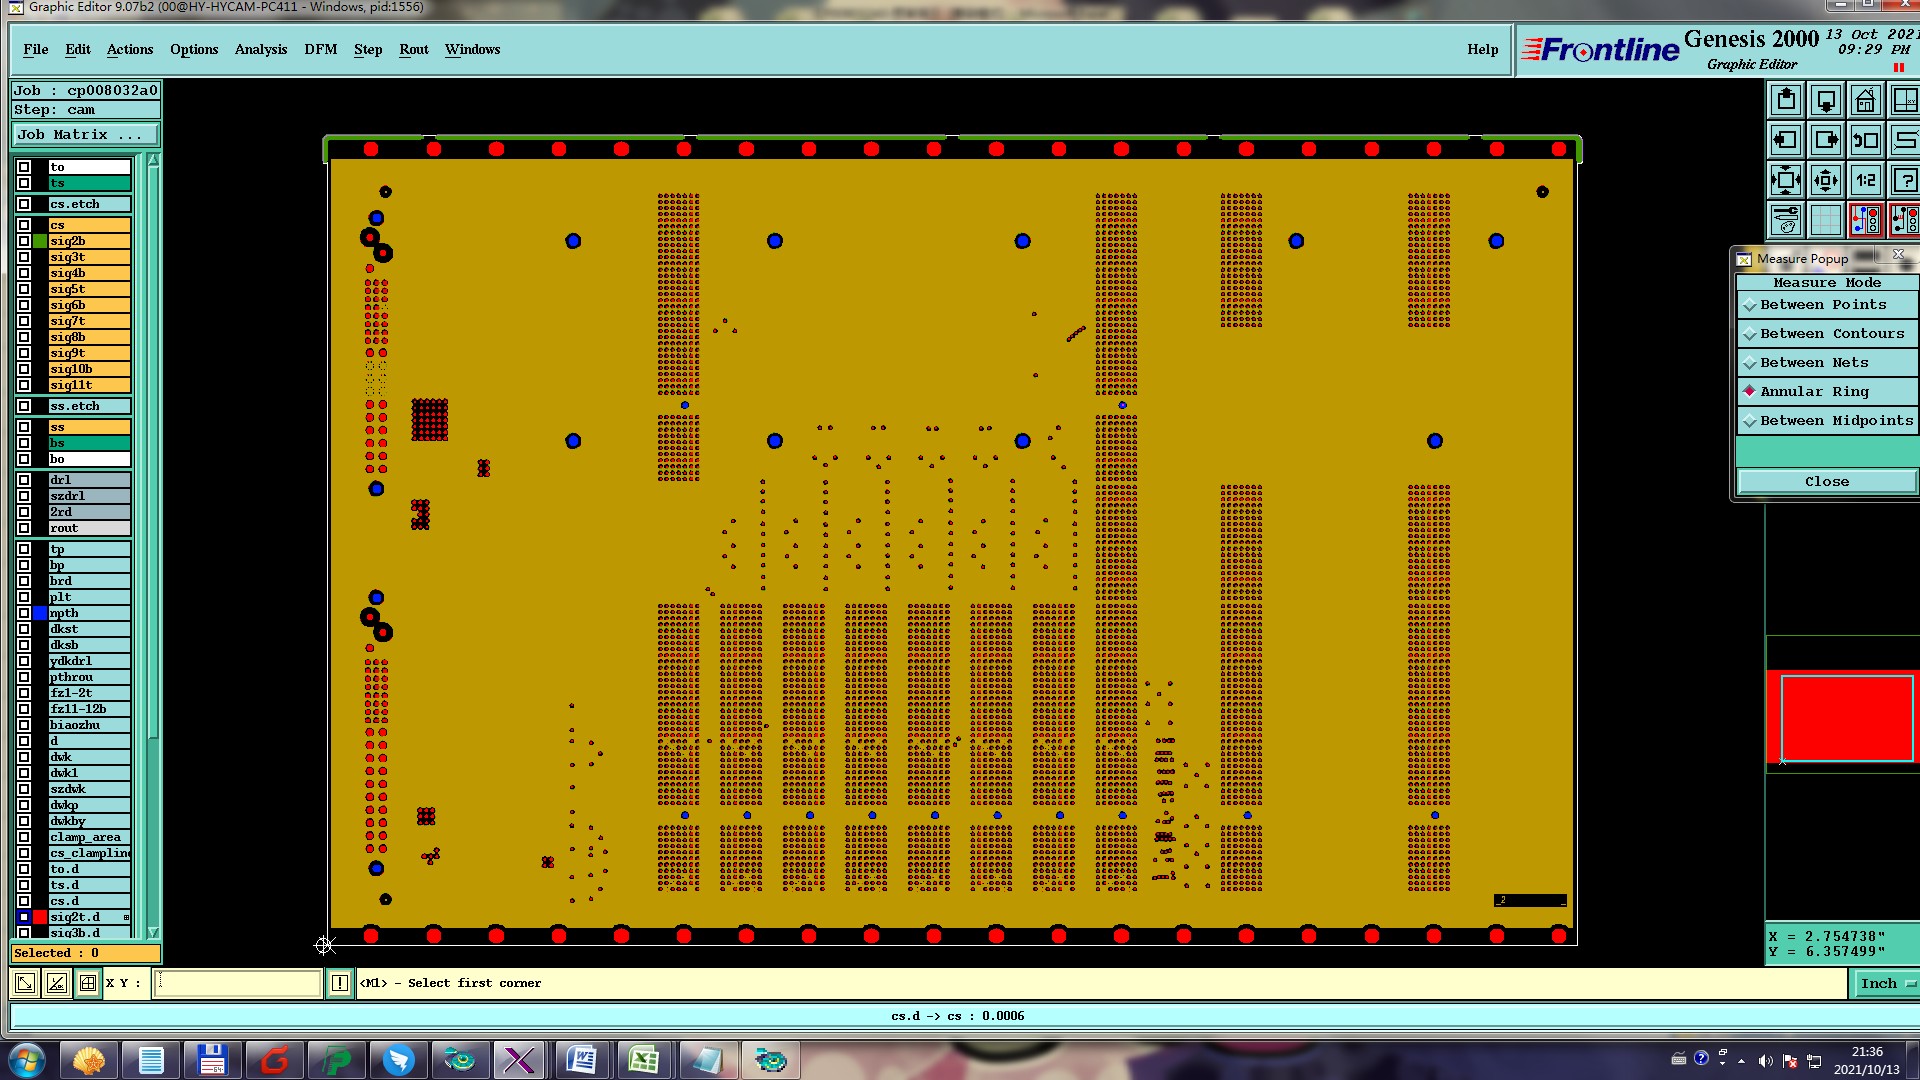Screen dimensions: 1920x1080
Task: Click the pan left arrow icon
Action: coord(1786,141)
